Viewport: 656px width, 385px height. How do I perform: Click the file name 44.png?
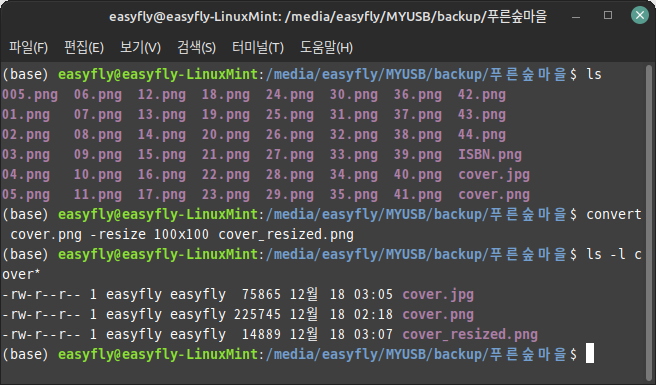click(482, 135)
